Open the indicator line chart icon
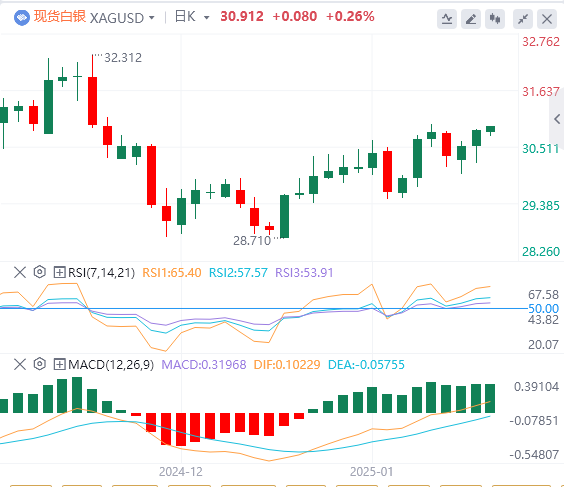564x487 pixels. point(447,19)
